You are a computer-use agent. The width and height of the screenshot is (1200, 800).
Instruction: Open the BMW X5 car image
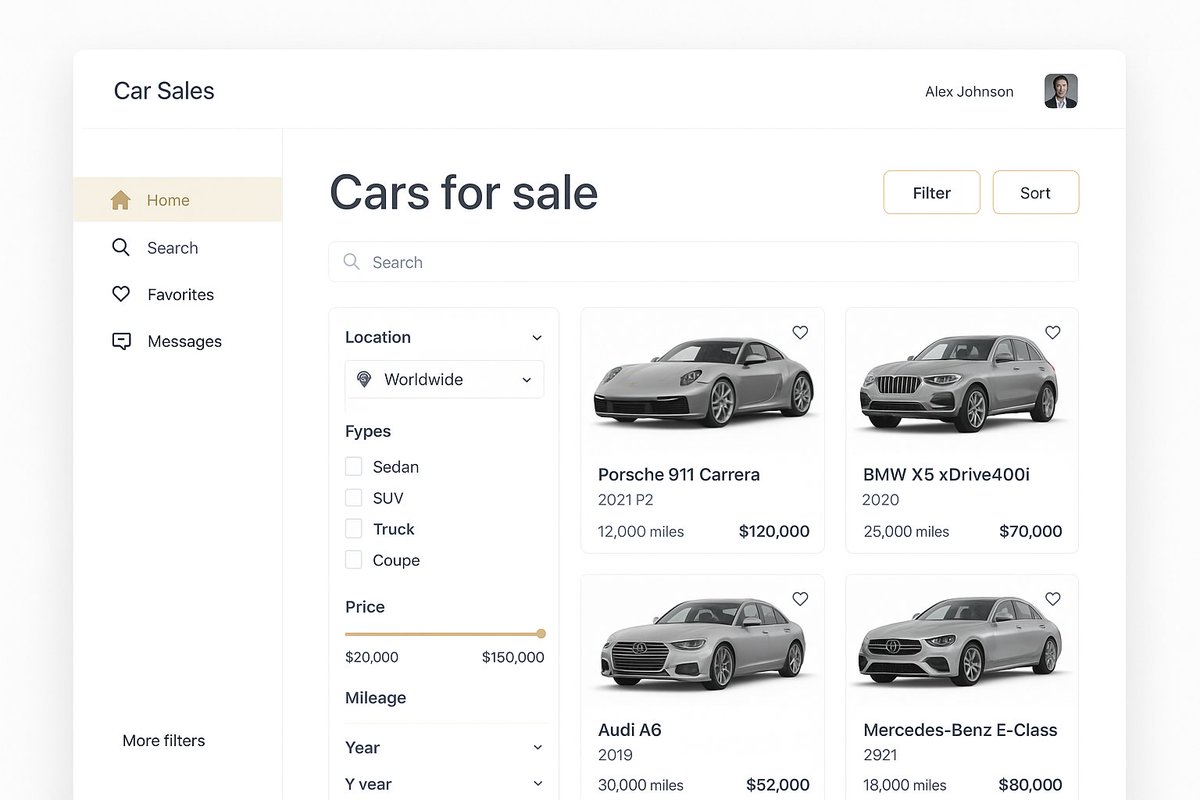tap(958, 382)
